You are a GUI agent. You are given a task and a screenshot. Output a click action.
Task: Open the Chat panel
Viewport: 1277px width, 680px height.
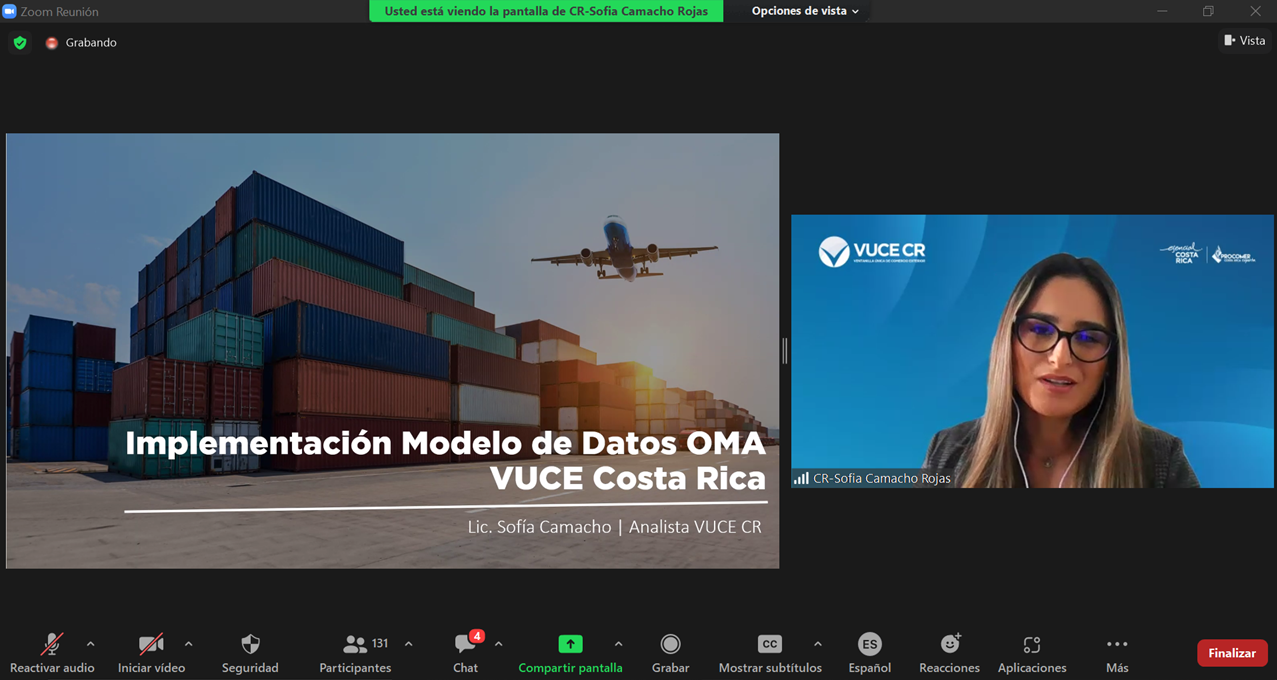(465, 653)
